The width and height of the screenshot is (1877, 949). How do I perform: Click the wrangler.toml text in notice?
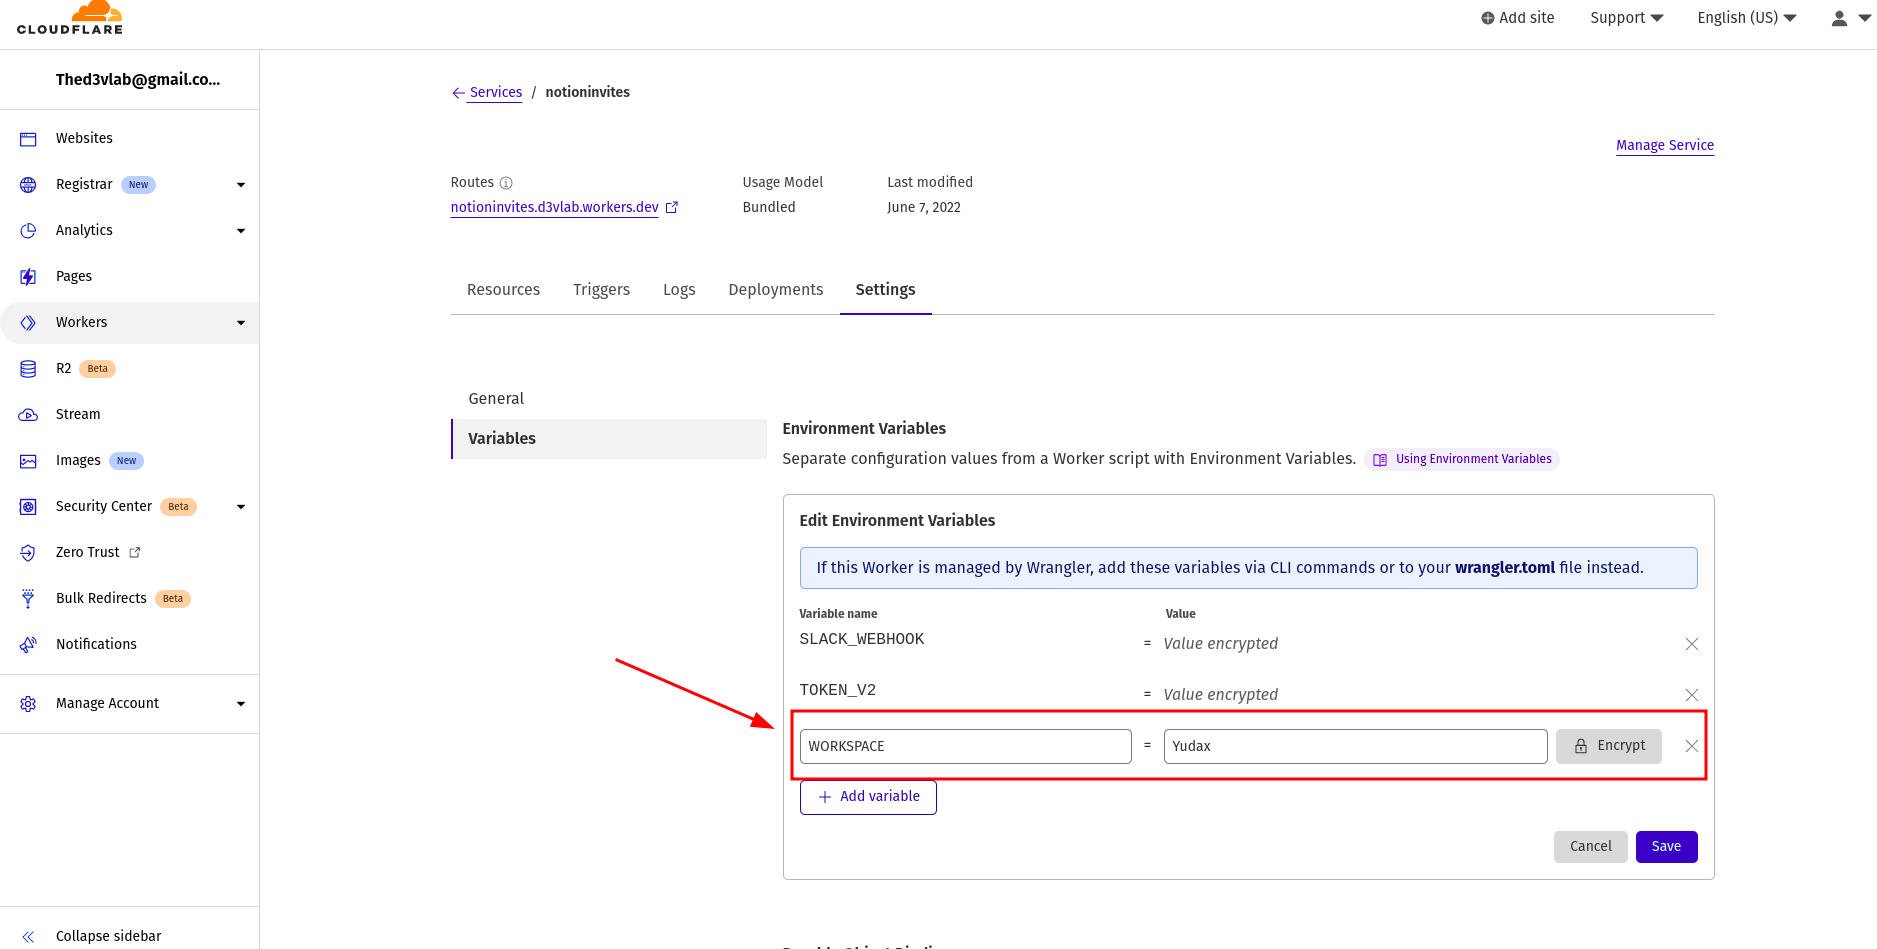pyautogui.click(x=1505, y=568)
